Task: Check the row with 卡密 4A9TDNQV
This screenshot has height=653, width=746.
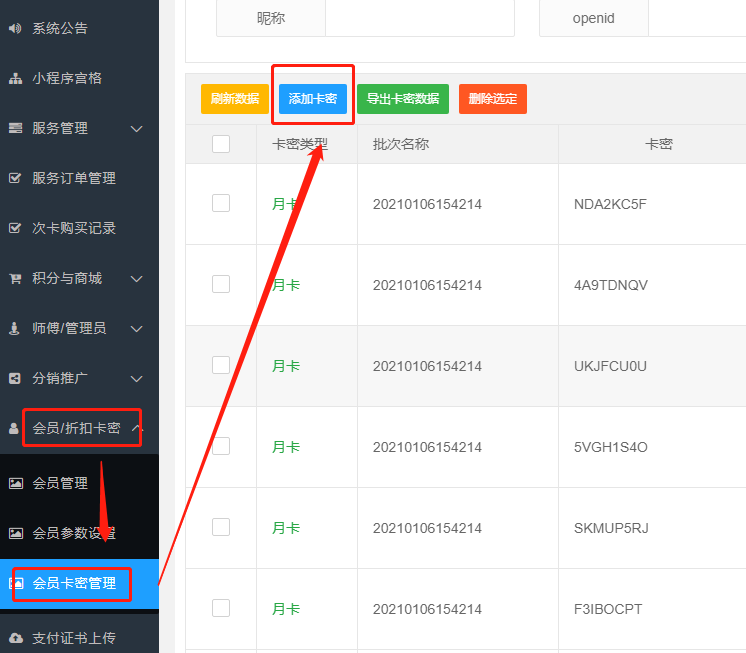Action: [x=221, y=284]
